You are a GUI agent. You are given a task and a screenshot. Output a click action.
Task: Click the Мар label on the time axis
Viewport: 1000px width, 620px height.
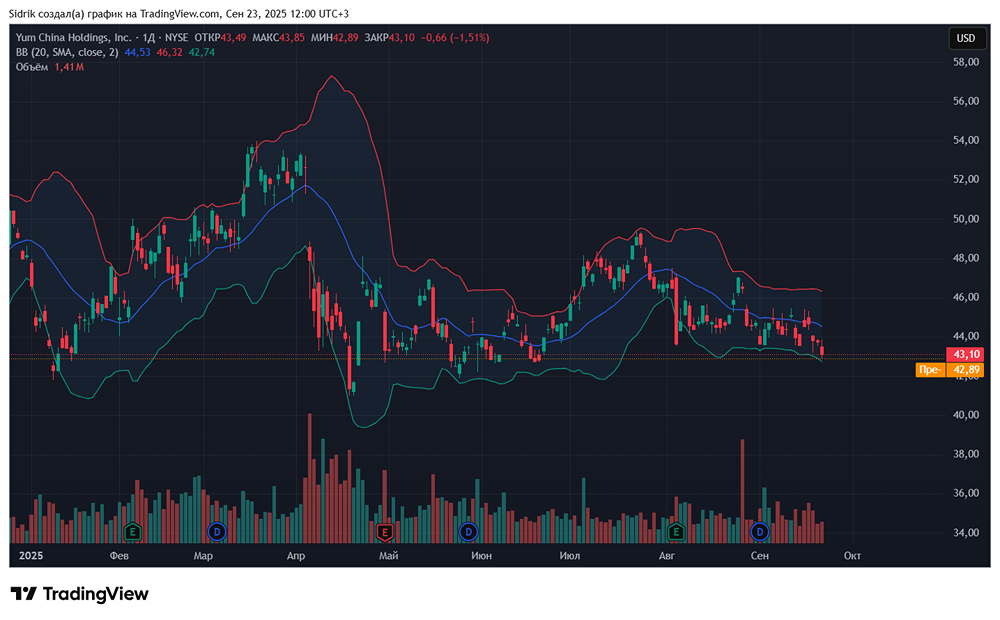pos(203,556)
